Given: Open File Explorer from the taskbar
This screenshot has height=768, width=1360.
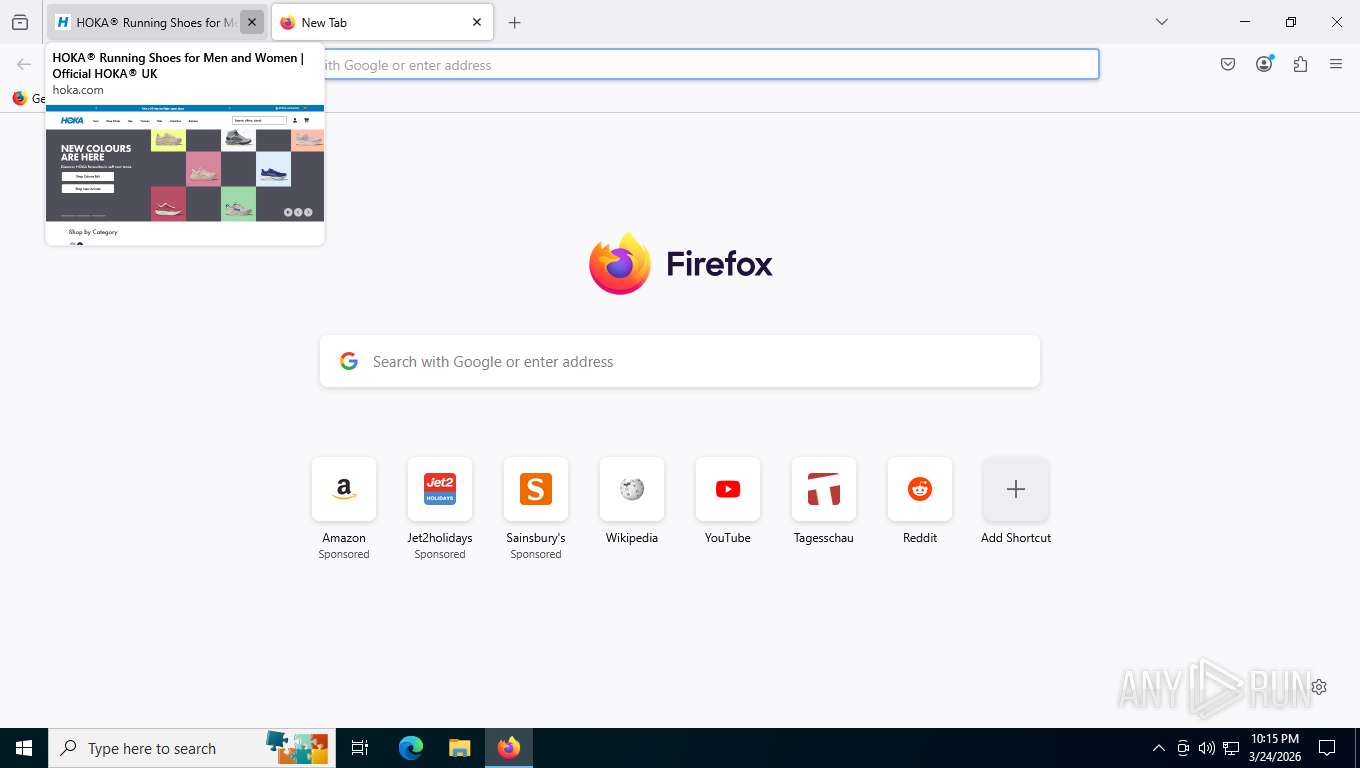Looking at the screenshot, I should click(x=459, y=748).
